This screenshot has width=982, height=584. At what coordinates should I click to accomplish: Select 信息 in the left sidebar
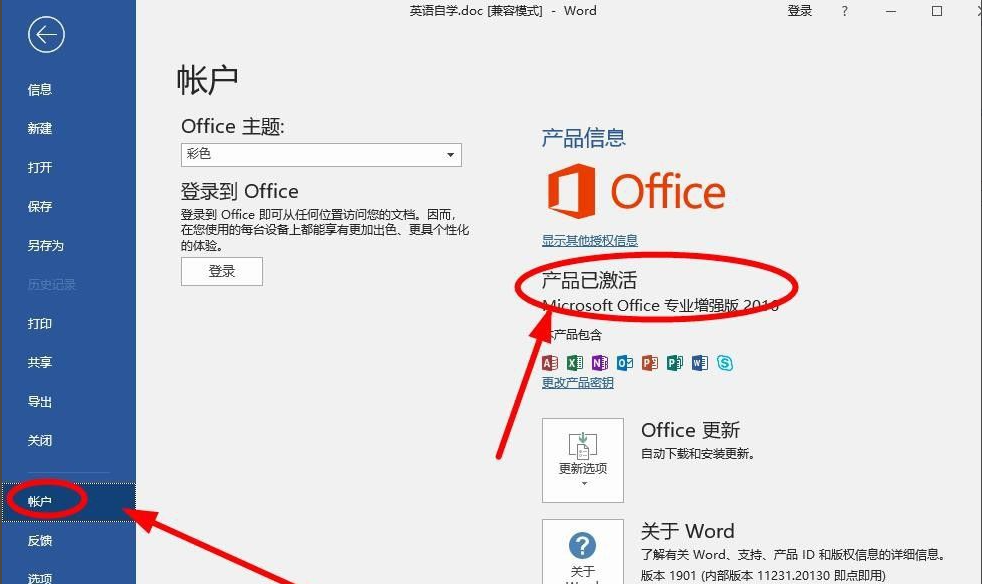(x=40, y=90)
